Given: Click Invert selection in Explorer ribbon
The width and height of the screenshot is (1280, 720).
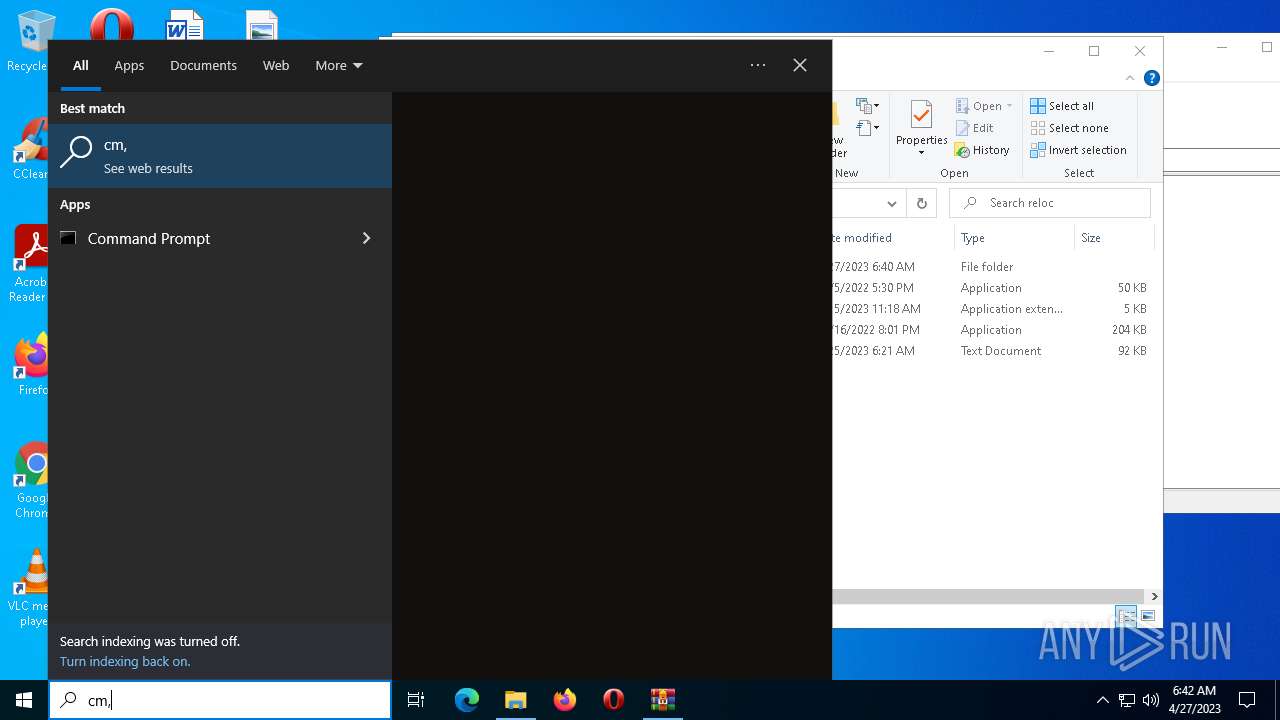Looking at the screenshot, I should click(x=1078, y=150).
